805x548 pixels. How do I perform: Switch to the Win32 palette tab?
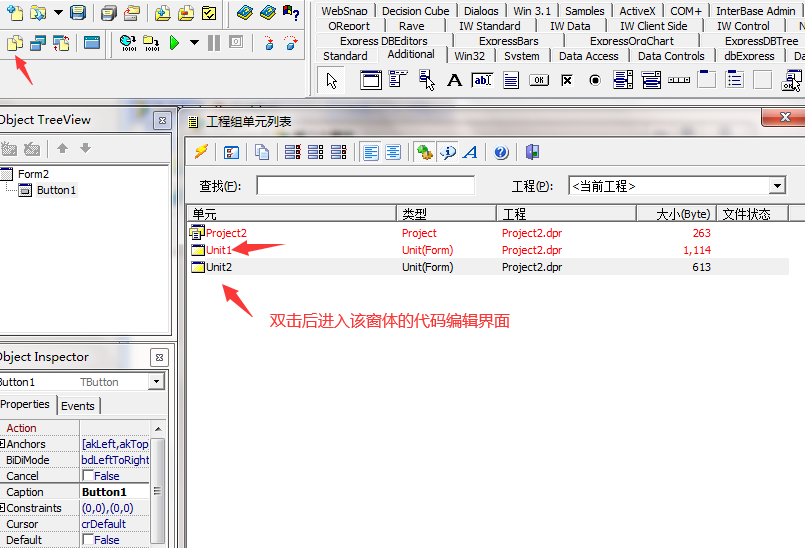point(469,55)
